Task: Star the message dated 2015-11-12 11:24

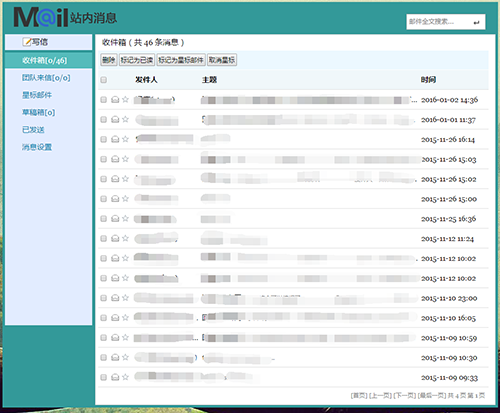Action: (125, 238)
